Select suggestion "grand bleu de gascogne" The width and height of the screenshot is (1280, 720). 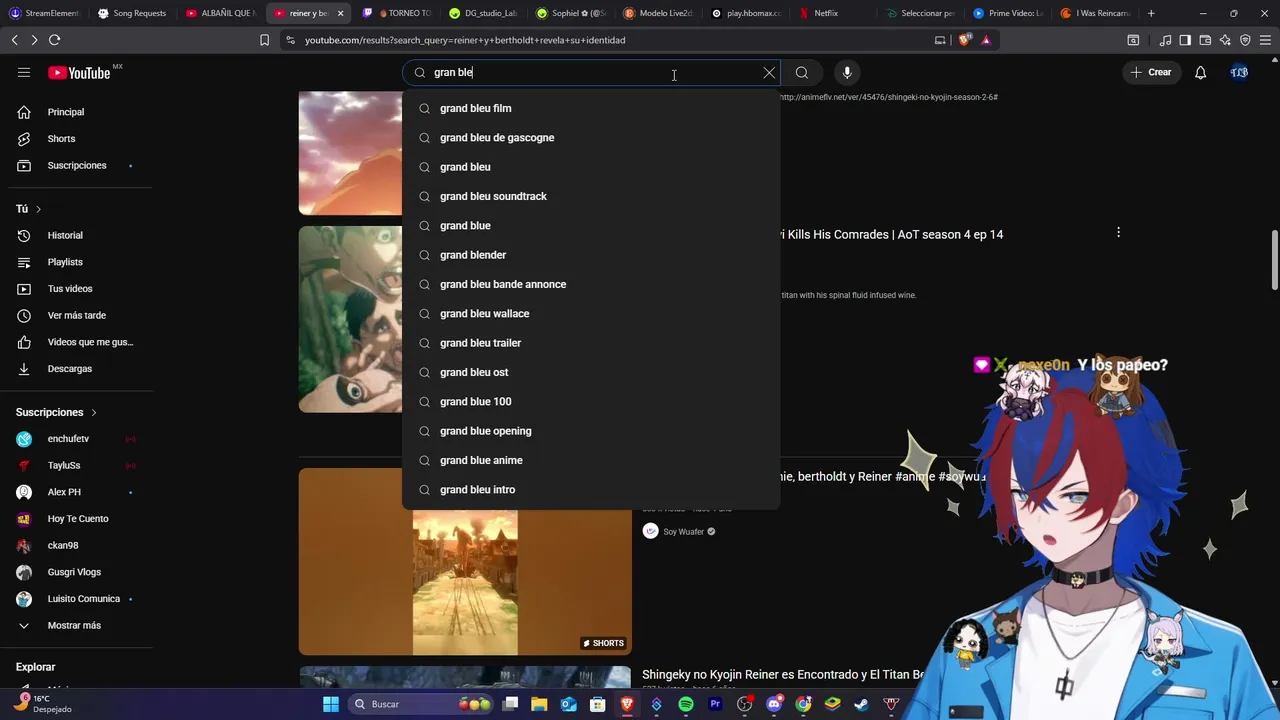click(591, 137)
